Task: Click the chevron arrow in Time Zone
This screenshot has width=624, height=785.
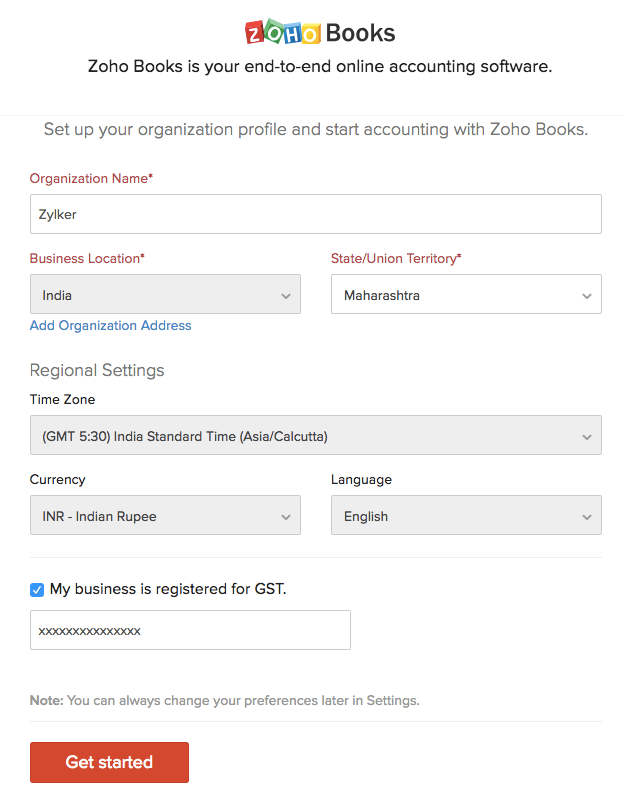Action: tap(586, 437)
